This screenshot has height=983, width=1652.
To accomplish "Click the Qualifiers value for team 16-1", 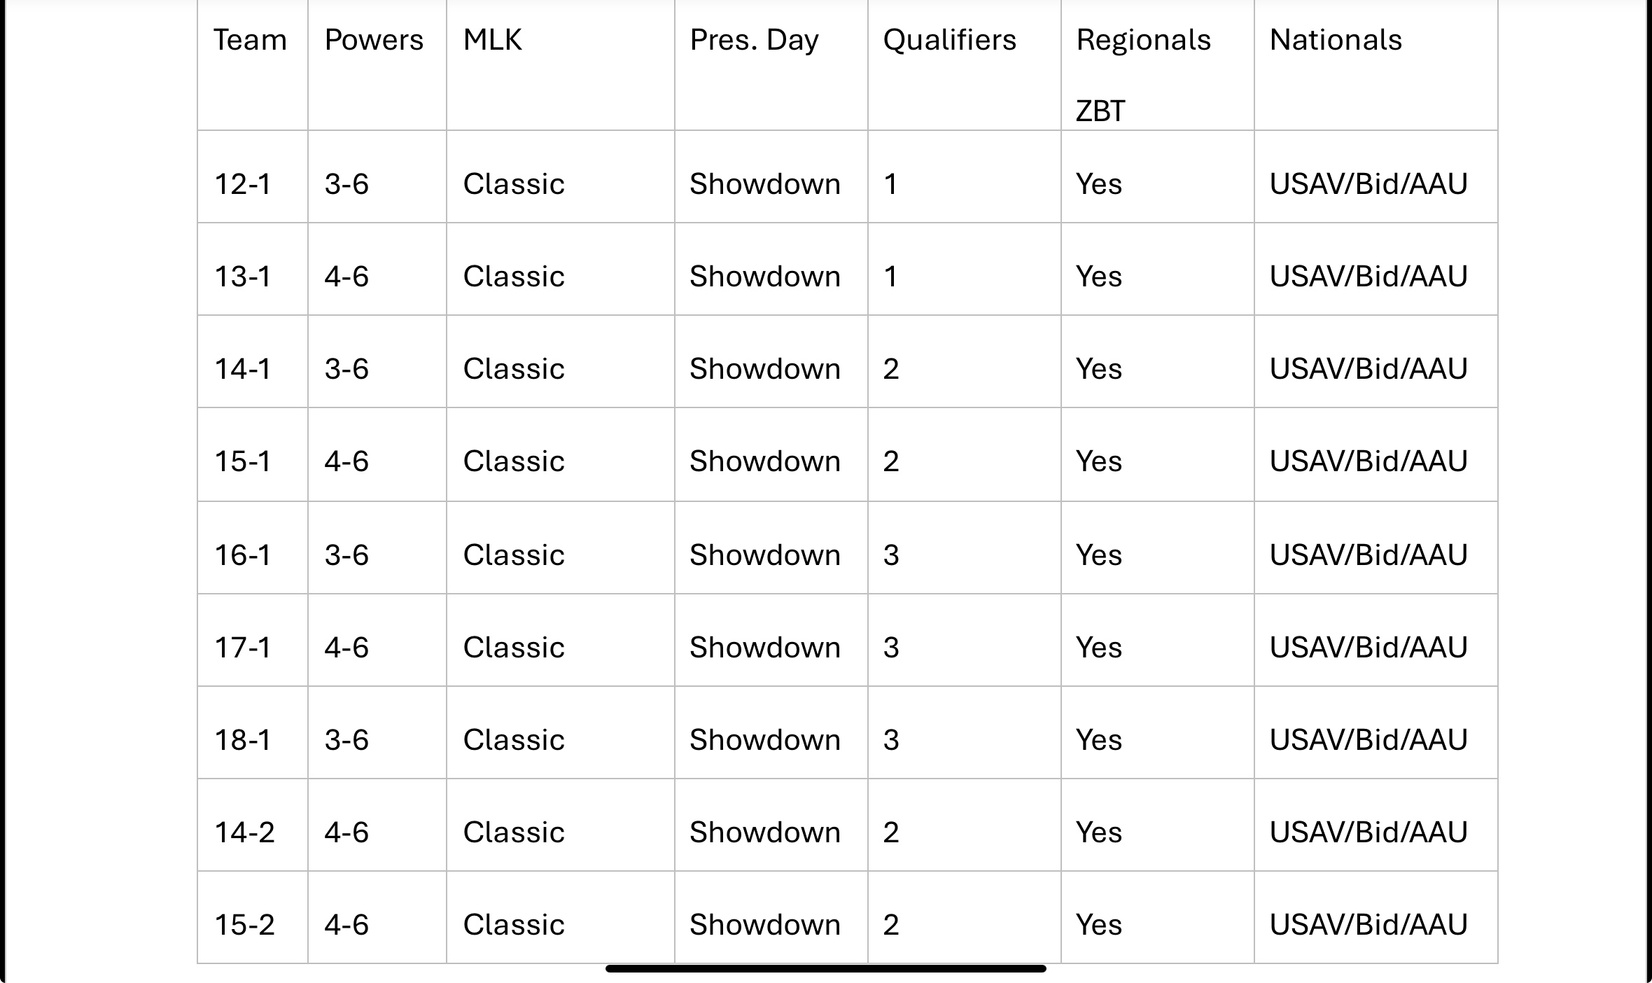I will click(964, 547).
